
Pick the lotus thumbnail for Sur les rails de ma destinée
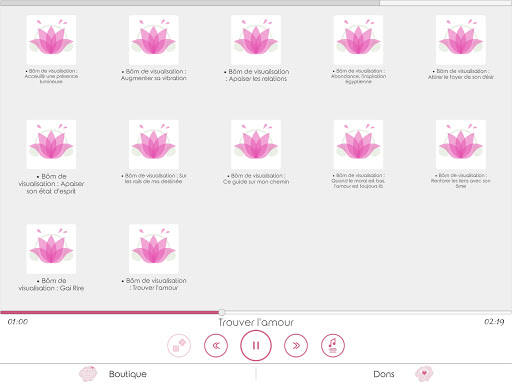[154, 144]
